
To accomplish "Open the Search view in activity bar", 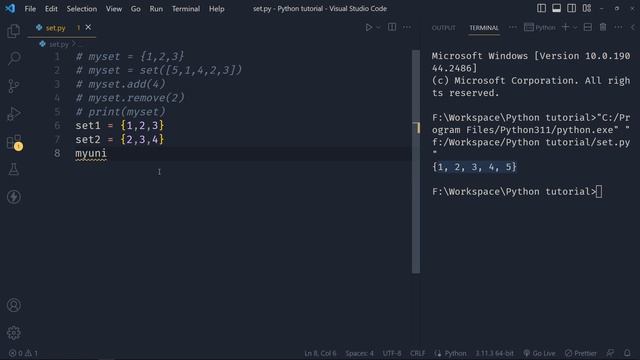I will 13,58.
